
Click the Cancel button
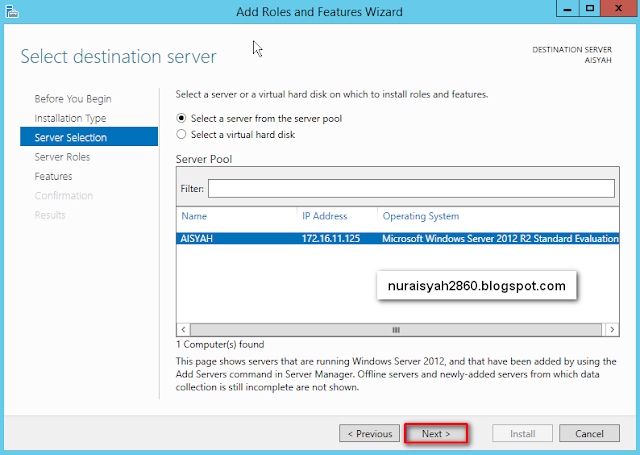[589, 433]
